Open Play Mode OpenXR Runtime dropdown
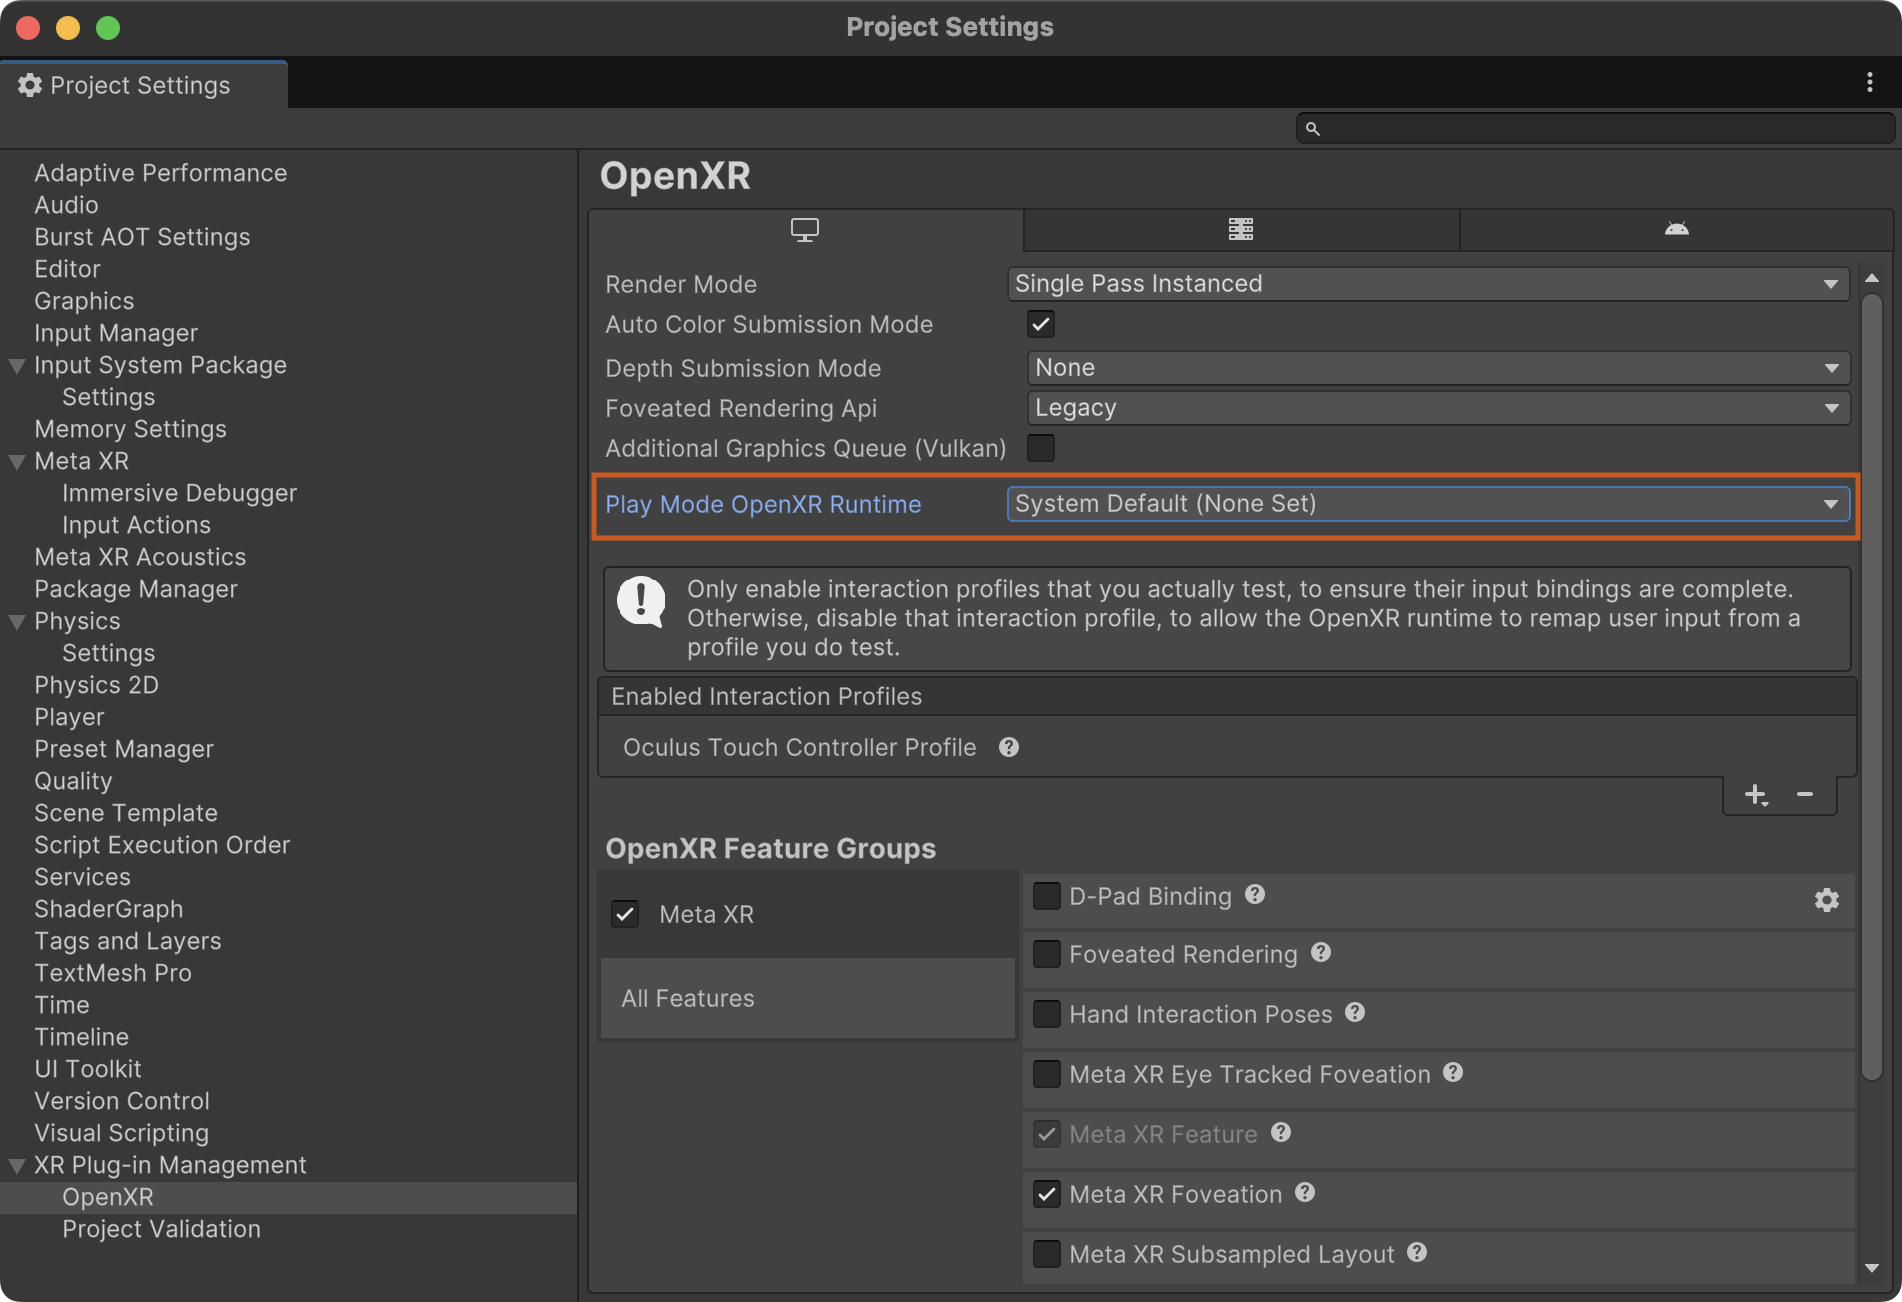The height and width of the screenshot is (1302, 1902). click(1427, 504)
